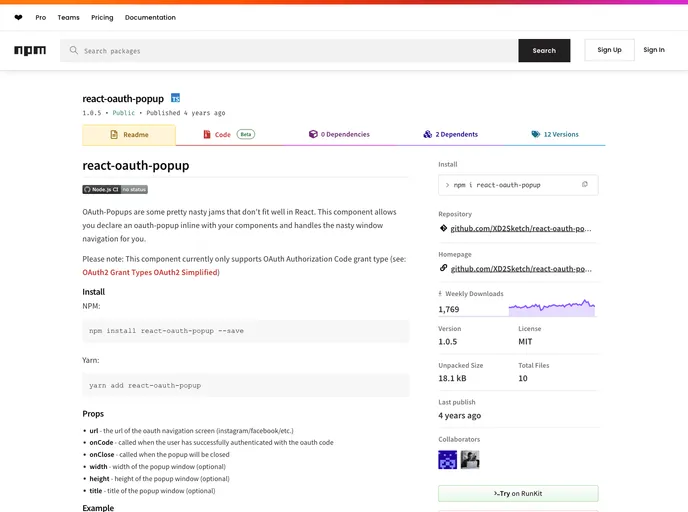Screen dimensions: 688x512
Task: Click the 'npm install react-oauth-popup --save' code block
Action: point(246,331)
